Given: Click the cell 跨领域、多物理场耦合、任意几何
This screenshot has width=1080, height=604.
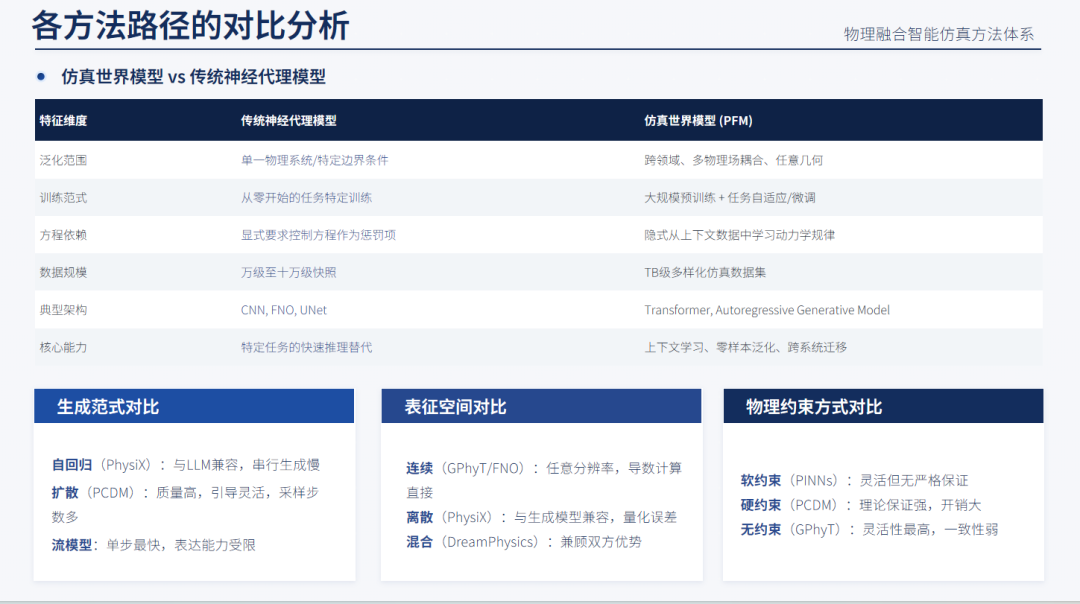Looking at the screenshot, I should tap(734, 160).
